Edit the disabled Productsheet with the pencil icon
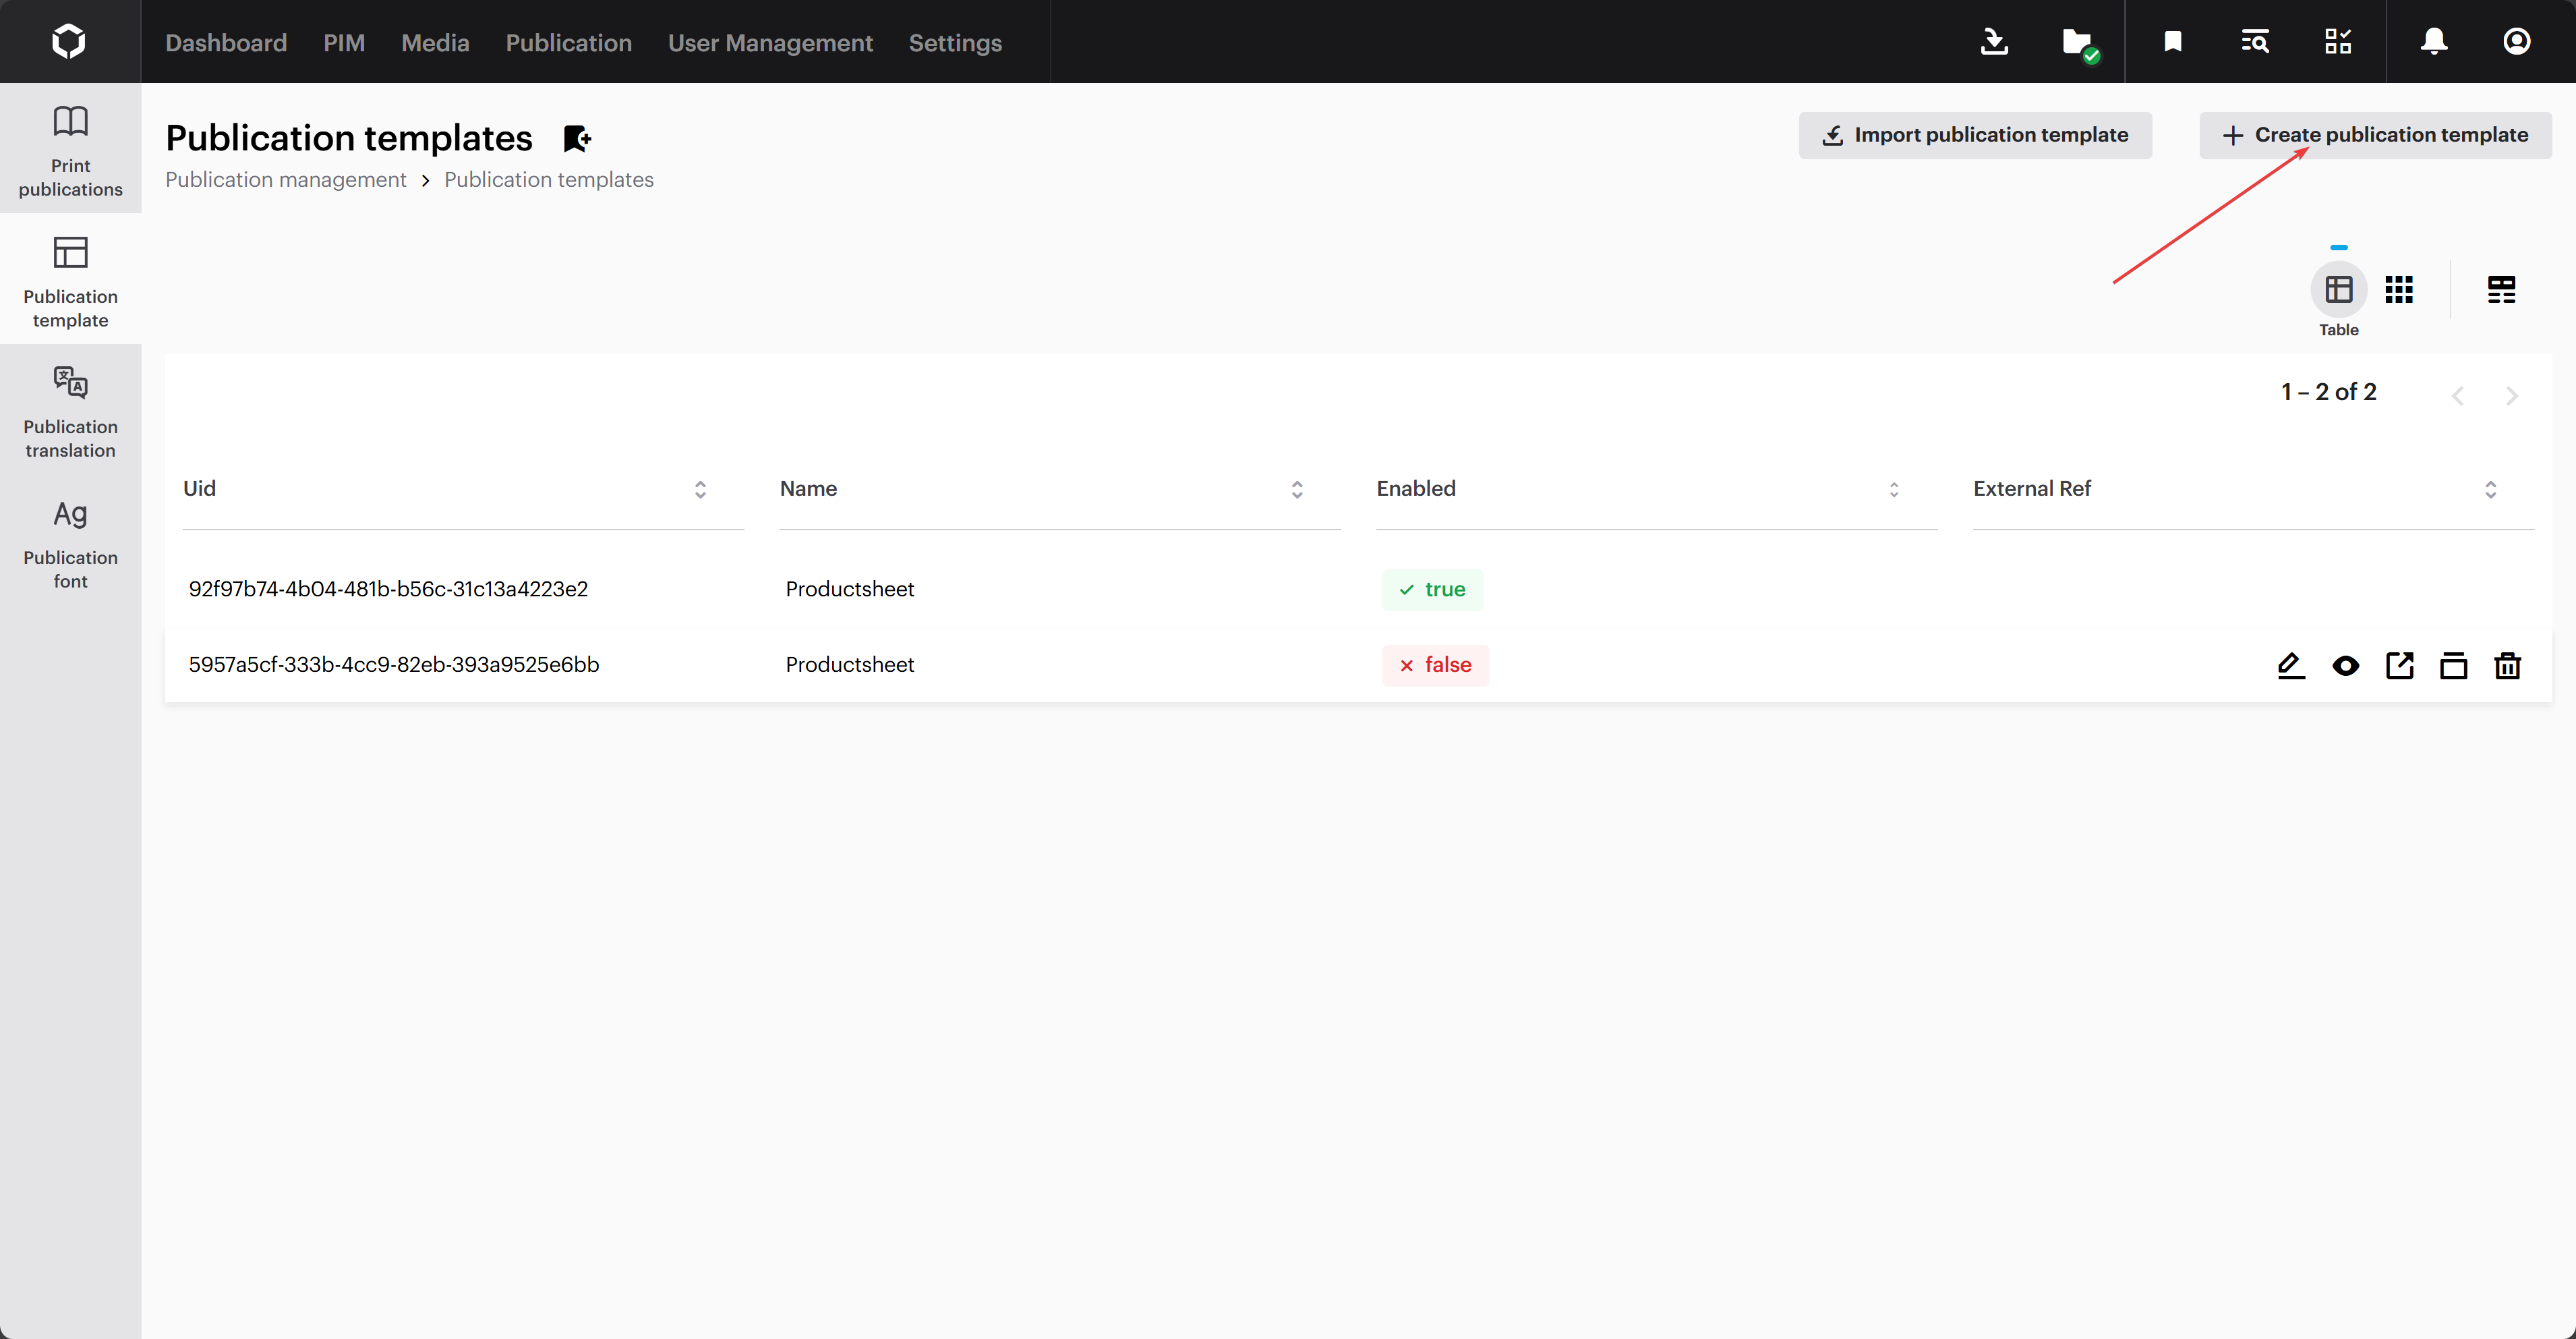This screenshot has width=2576, height=1339. [2291, 665]
